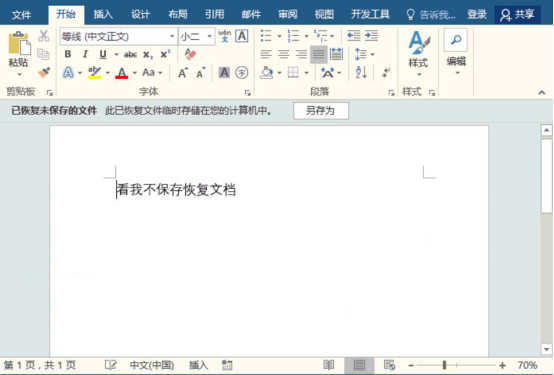This screenshot has width=554, height=375.
Task: Expand the bullets list arrow
Action: click(x=279, y=36)
